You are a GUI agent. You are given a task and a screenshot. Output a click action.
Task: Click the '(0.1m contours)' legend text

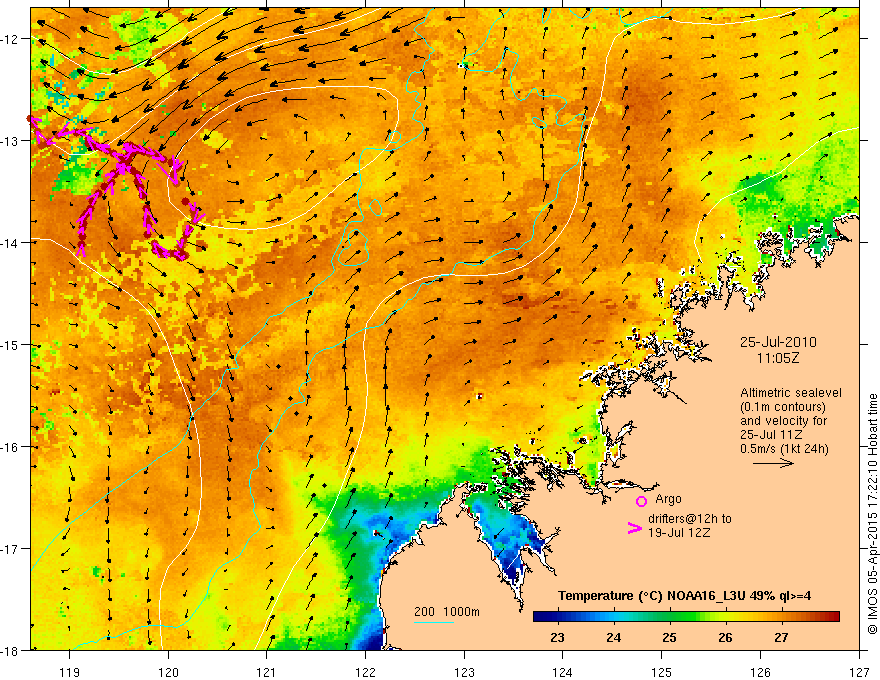[x=783, y=407]
